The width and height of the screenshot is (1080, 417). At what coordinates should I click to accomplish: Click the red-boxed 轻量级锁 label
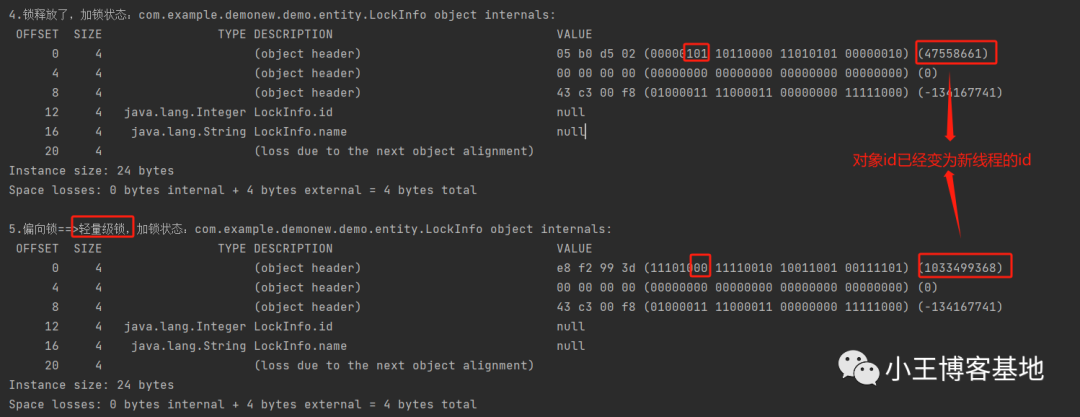[102, 229]
